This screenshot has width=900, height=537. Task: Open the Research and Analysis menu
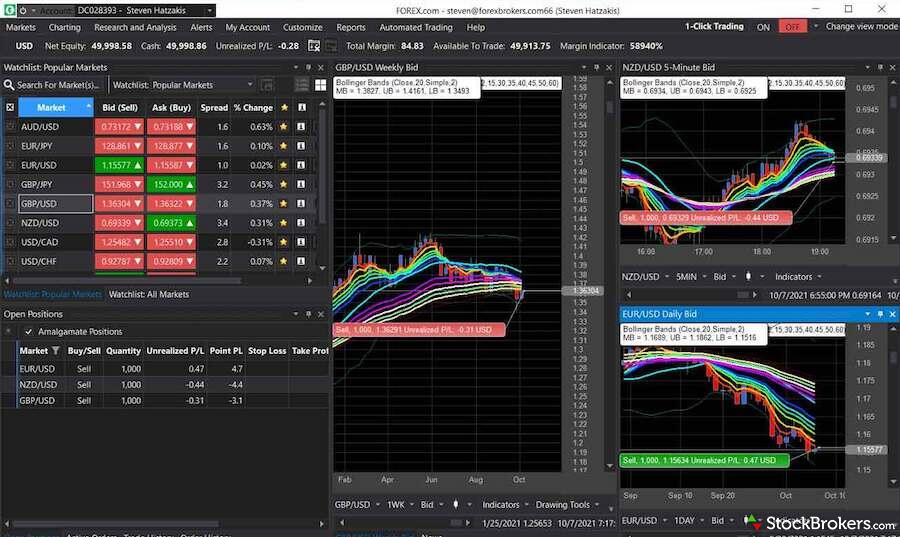click(x=134, y=27)
